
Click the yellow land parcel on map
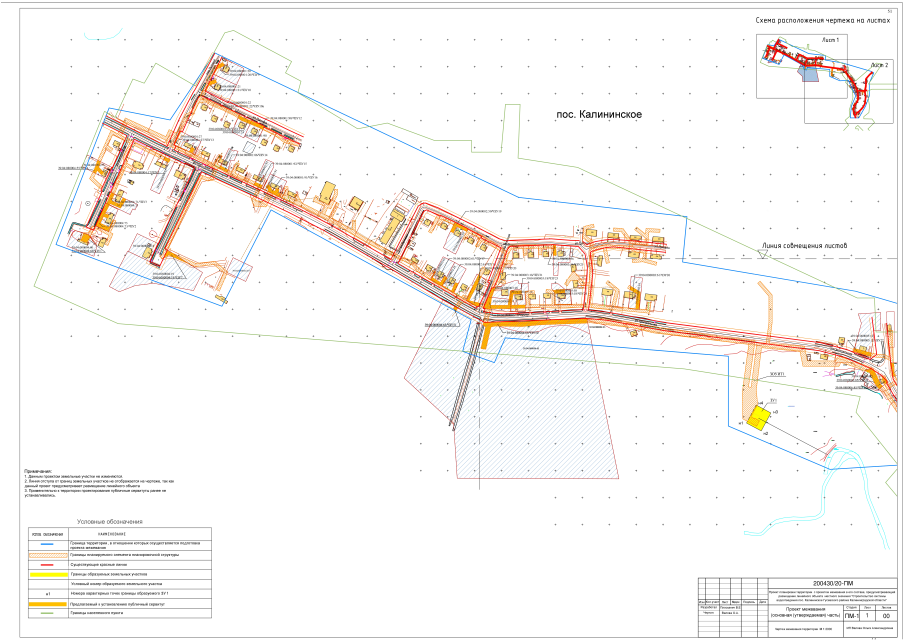pos(756,420)
